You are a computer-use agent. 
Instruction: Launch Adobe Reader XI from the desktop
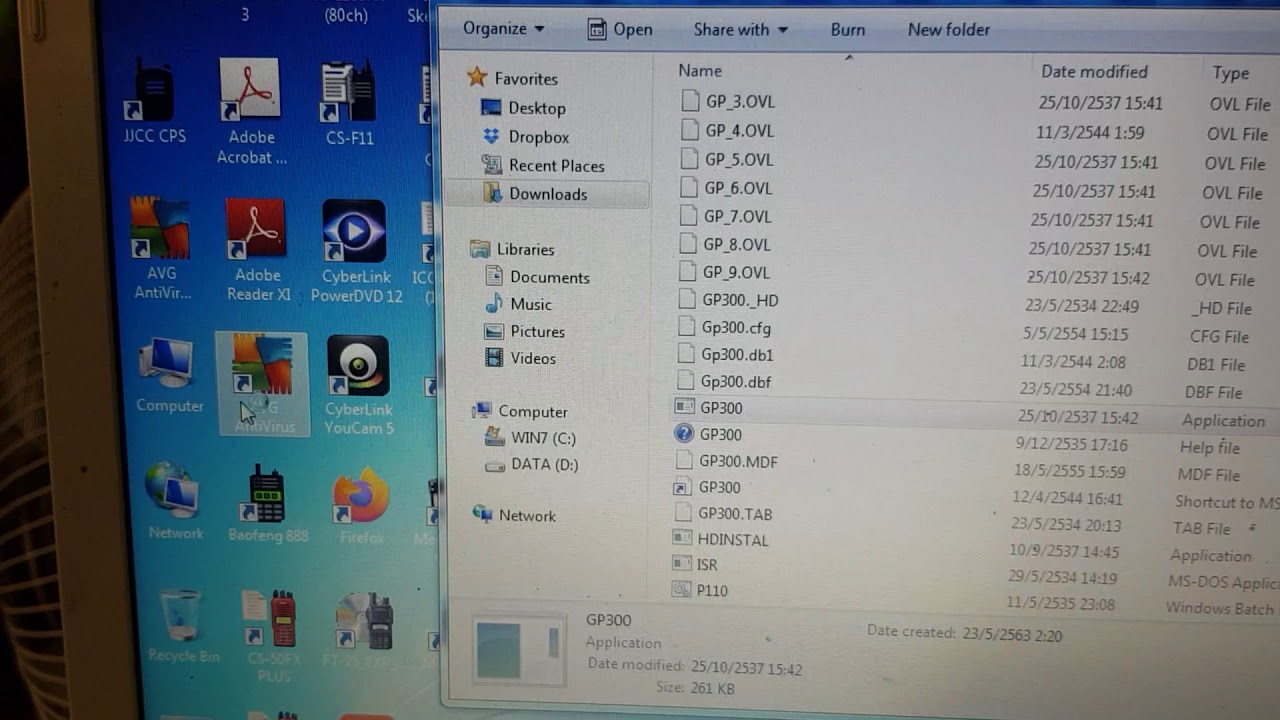tap(257, 249)
